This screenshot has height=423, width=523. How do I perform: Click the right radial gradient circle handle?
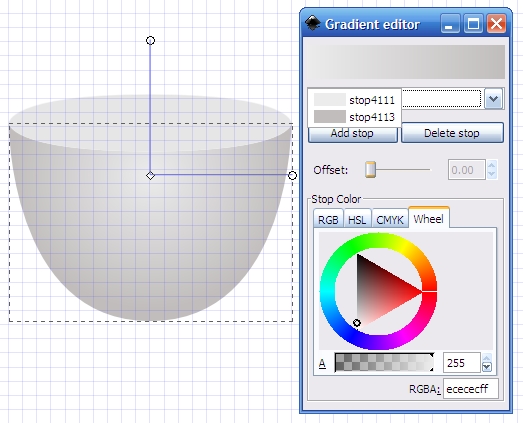pyautogui.click(x=292, y=175)
